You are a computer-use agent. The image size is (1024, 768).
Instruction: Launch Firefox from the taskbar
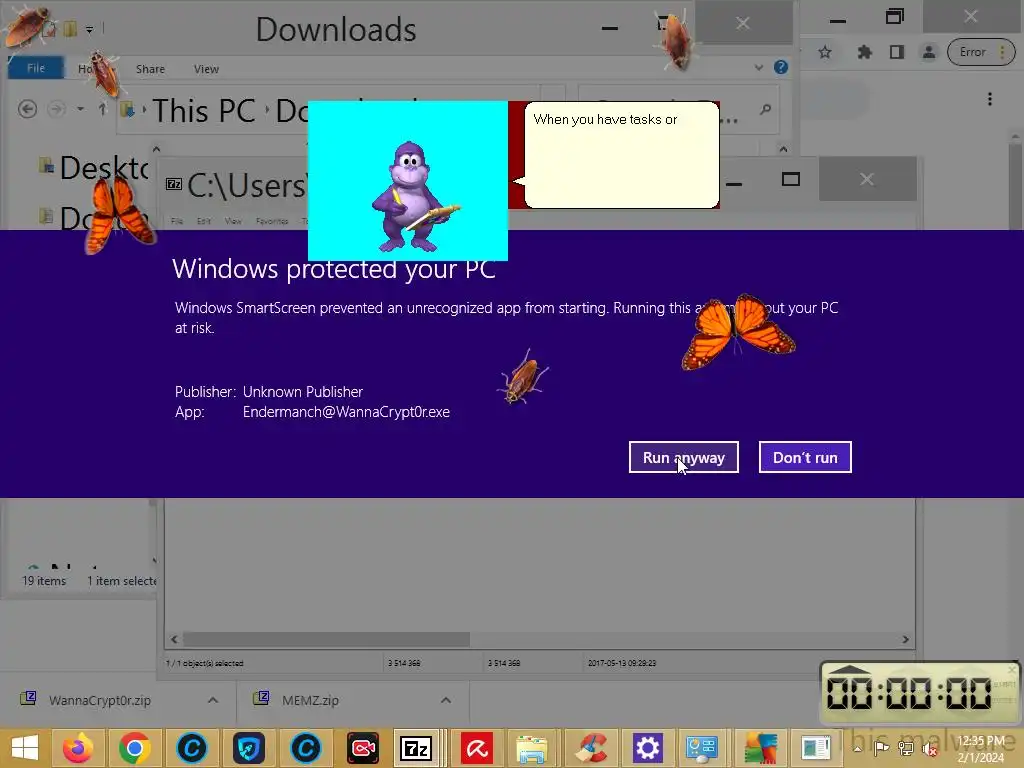coord(78,748)
